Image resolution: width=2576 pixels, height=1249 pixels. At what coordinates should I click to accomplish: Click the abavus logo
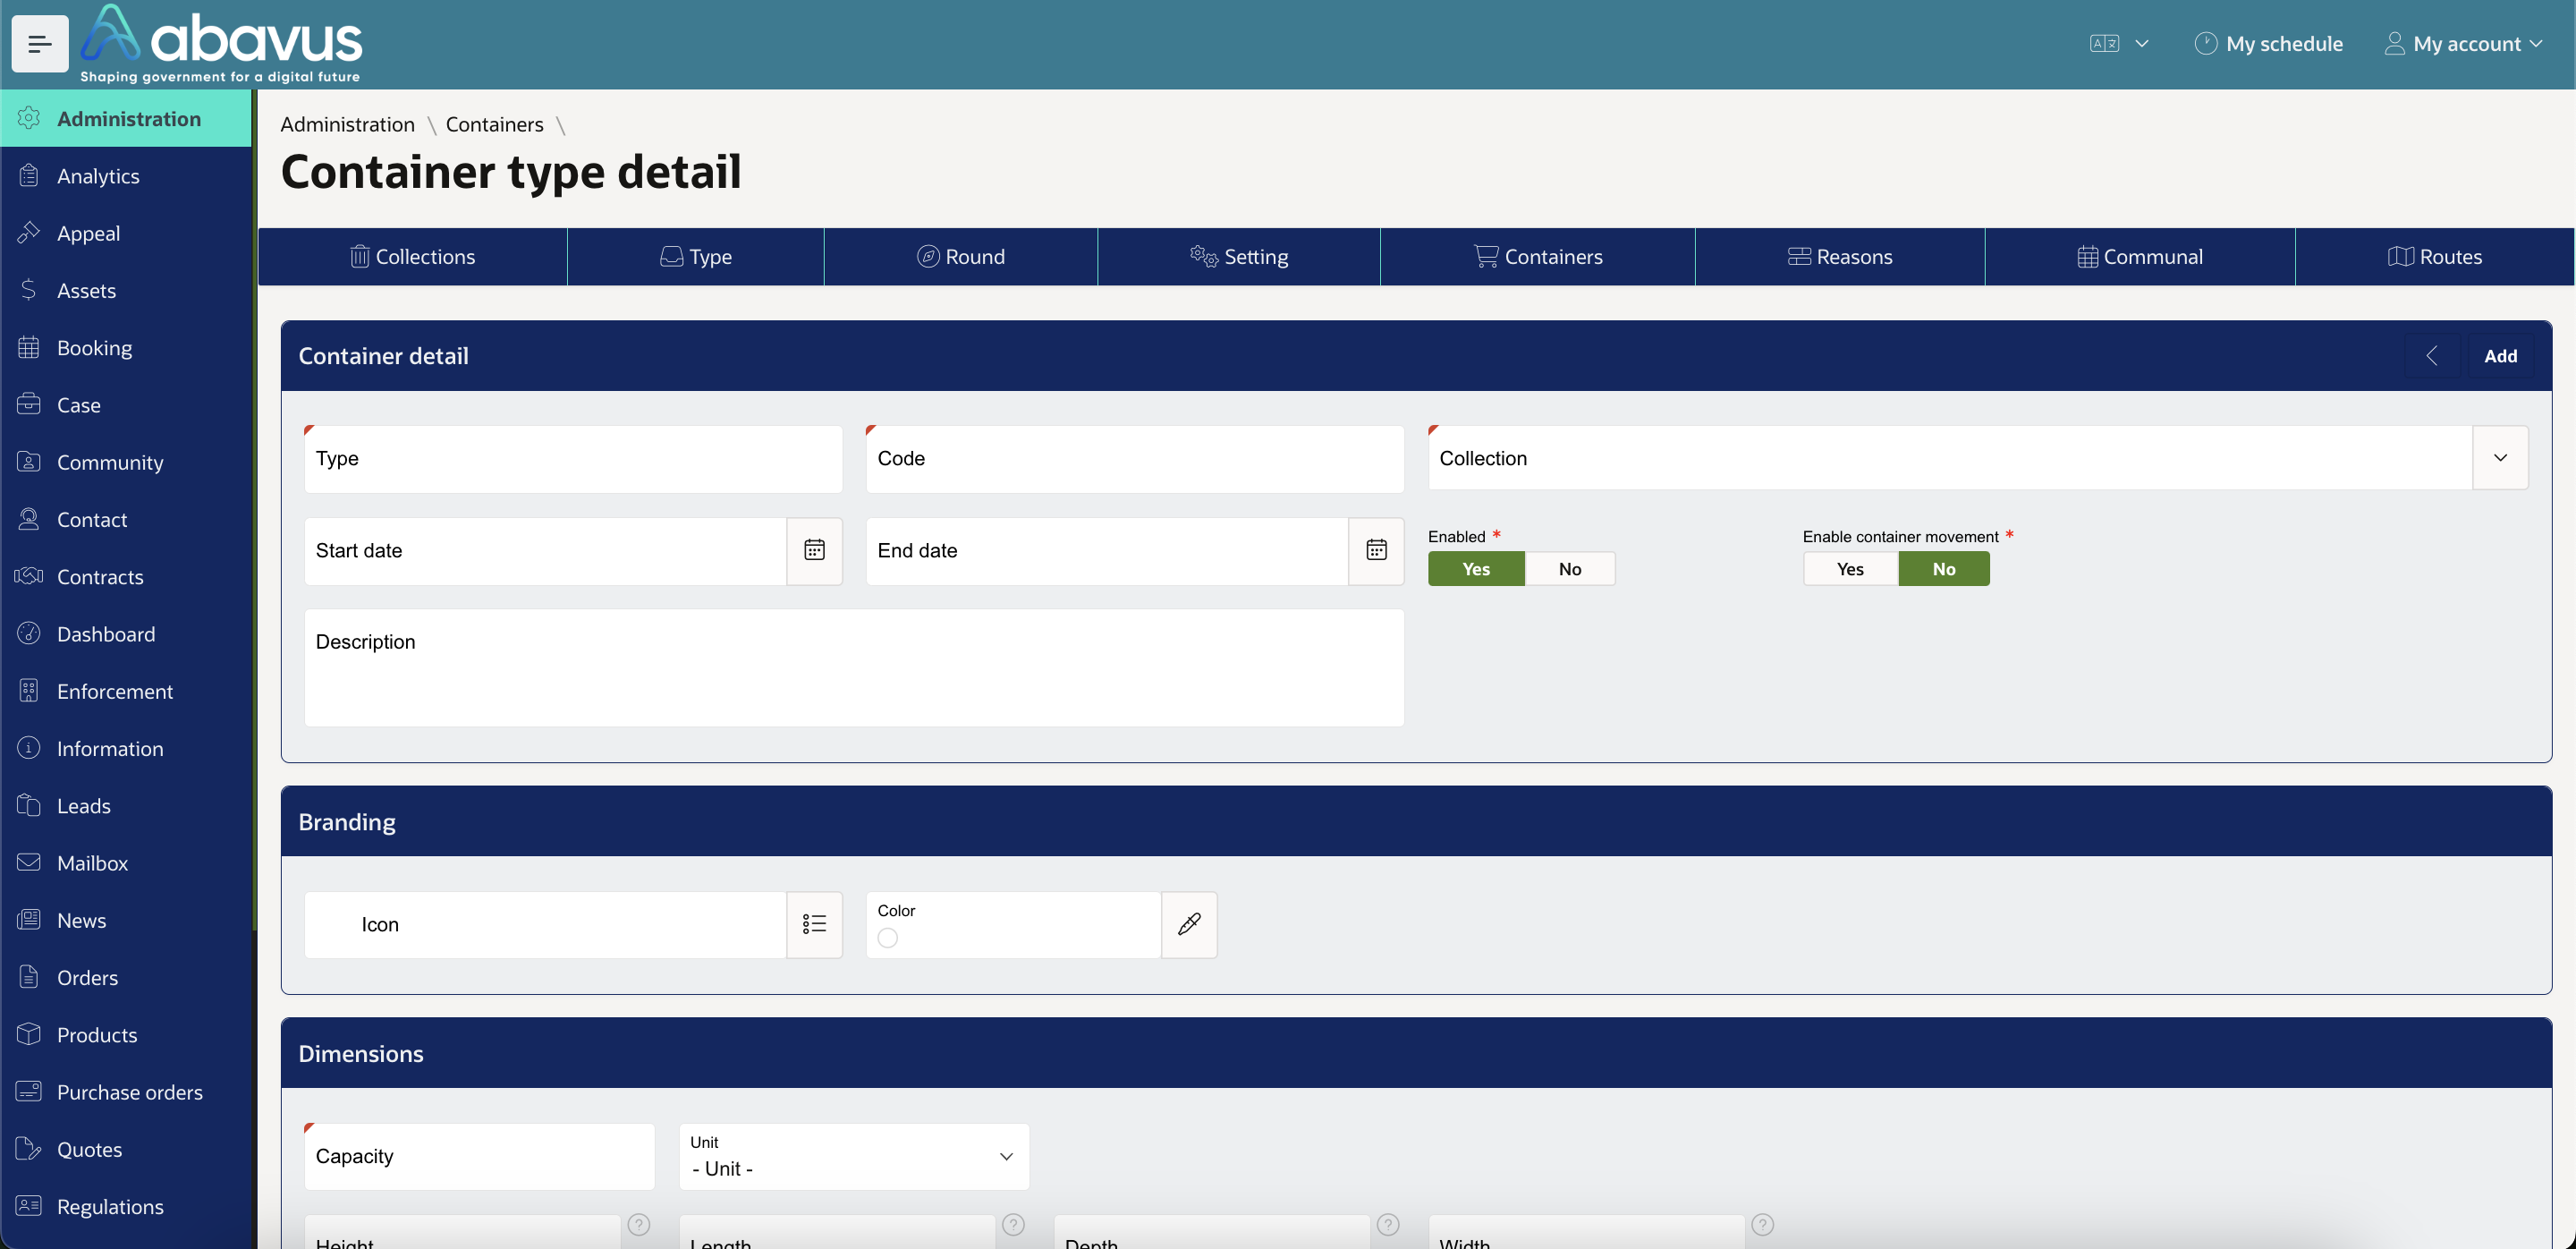(221, 44)
